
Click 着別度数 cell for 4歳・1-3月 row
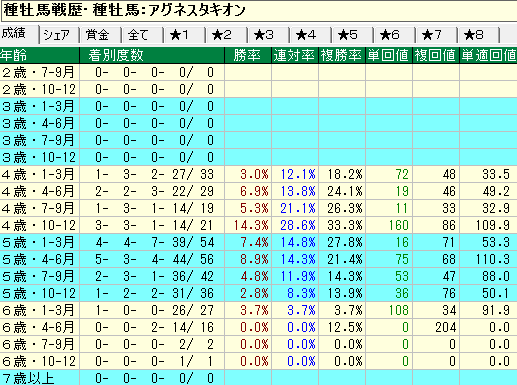[x=152, y=174]
